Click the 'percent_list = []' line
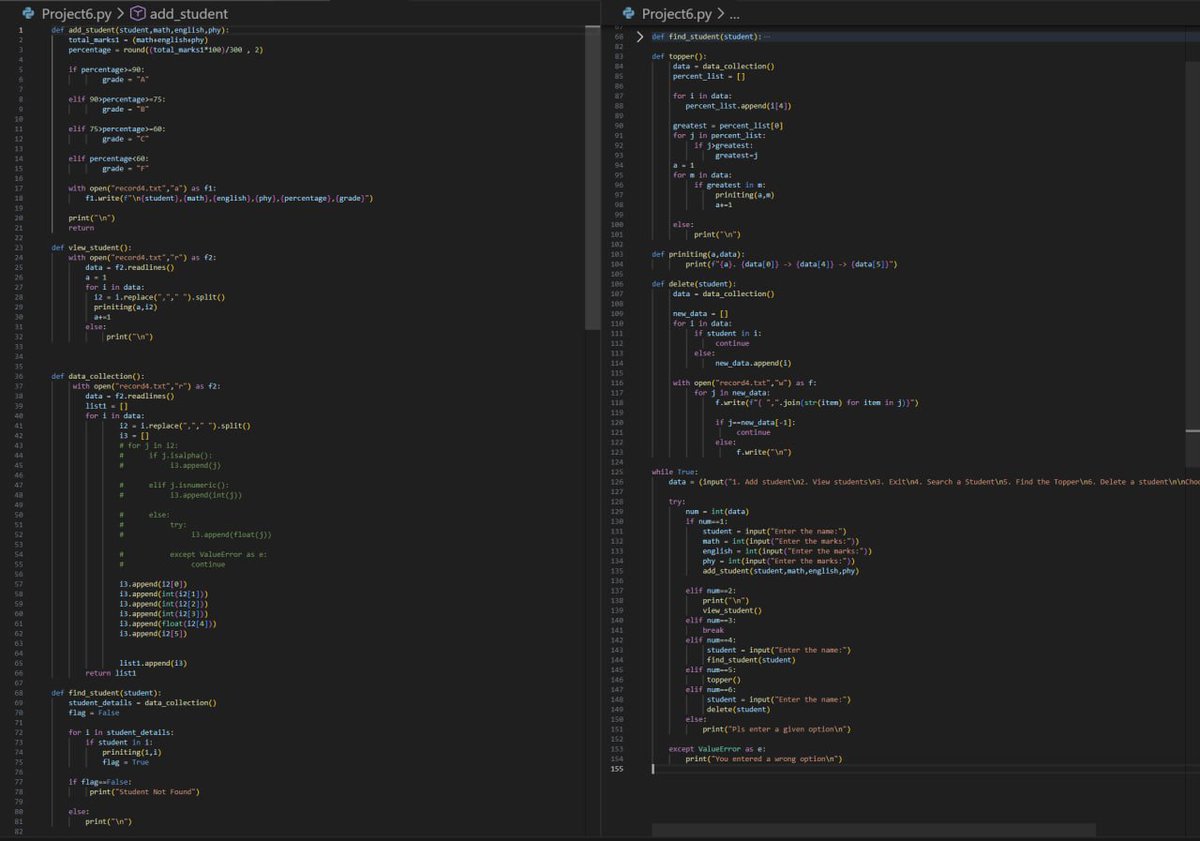This screenshot has height=841, width=1200. pos(709,76)
